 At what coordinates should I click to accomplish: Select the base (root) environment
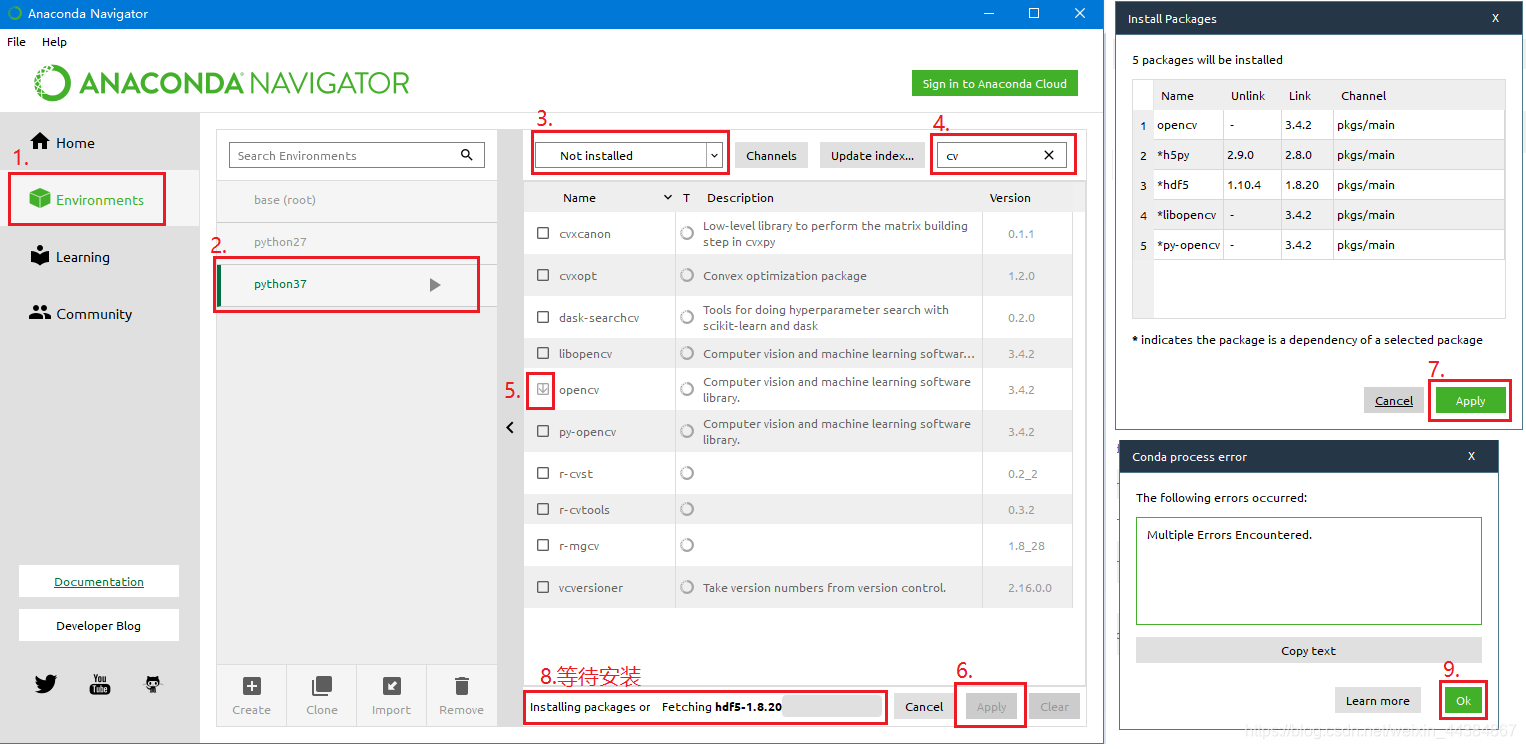(x=357, y=200)
